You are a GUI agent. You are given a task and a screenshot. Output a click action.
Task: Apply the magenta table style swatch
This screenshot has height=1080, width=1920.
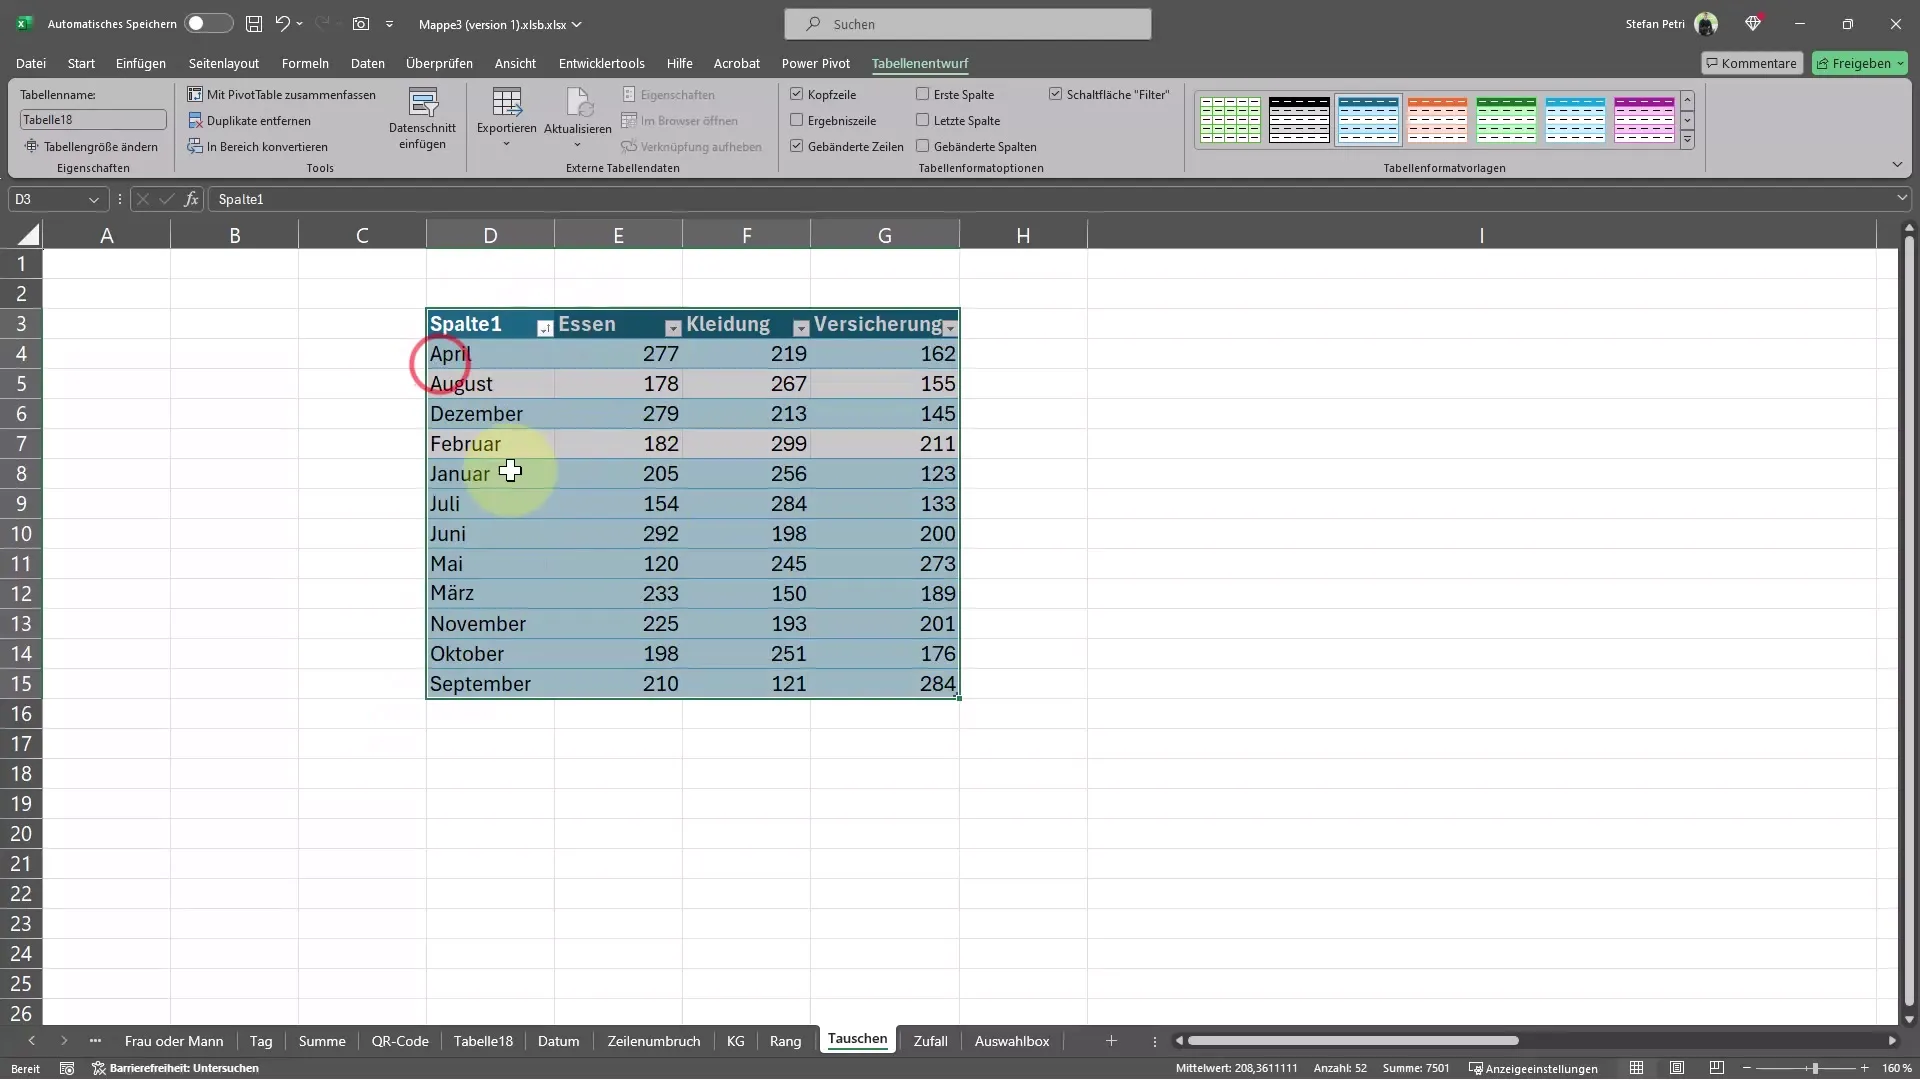tap(1644, 120)
